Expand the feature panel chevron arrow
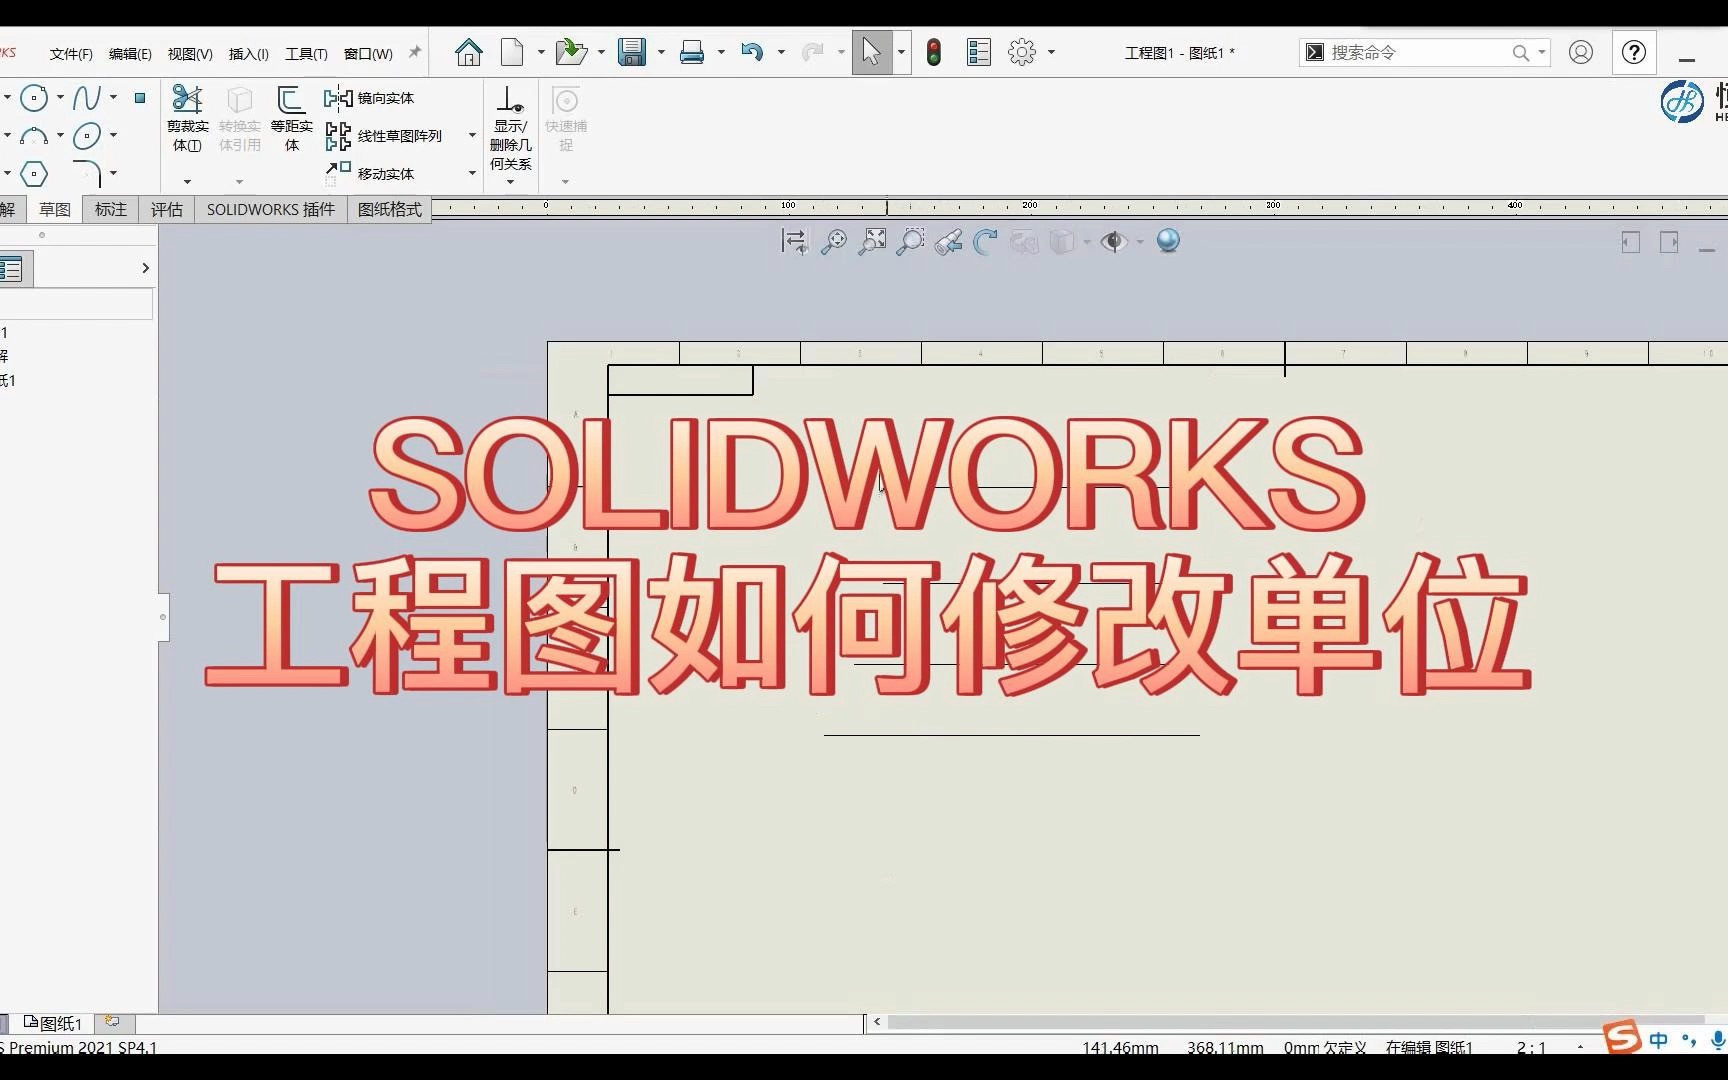 [145, 268]
